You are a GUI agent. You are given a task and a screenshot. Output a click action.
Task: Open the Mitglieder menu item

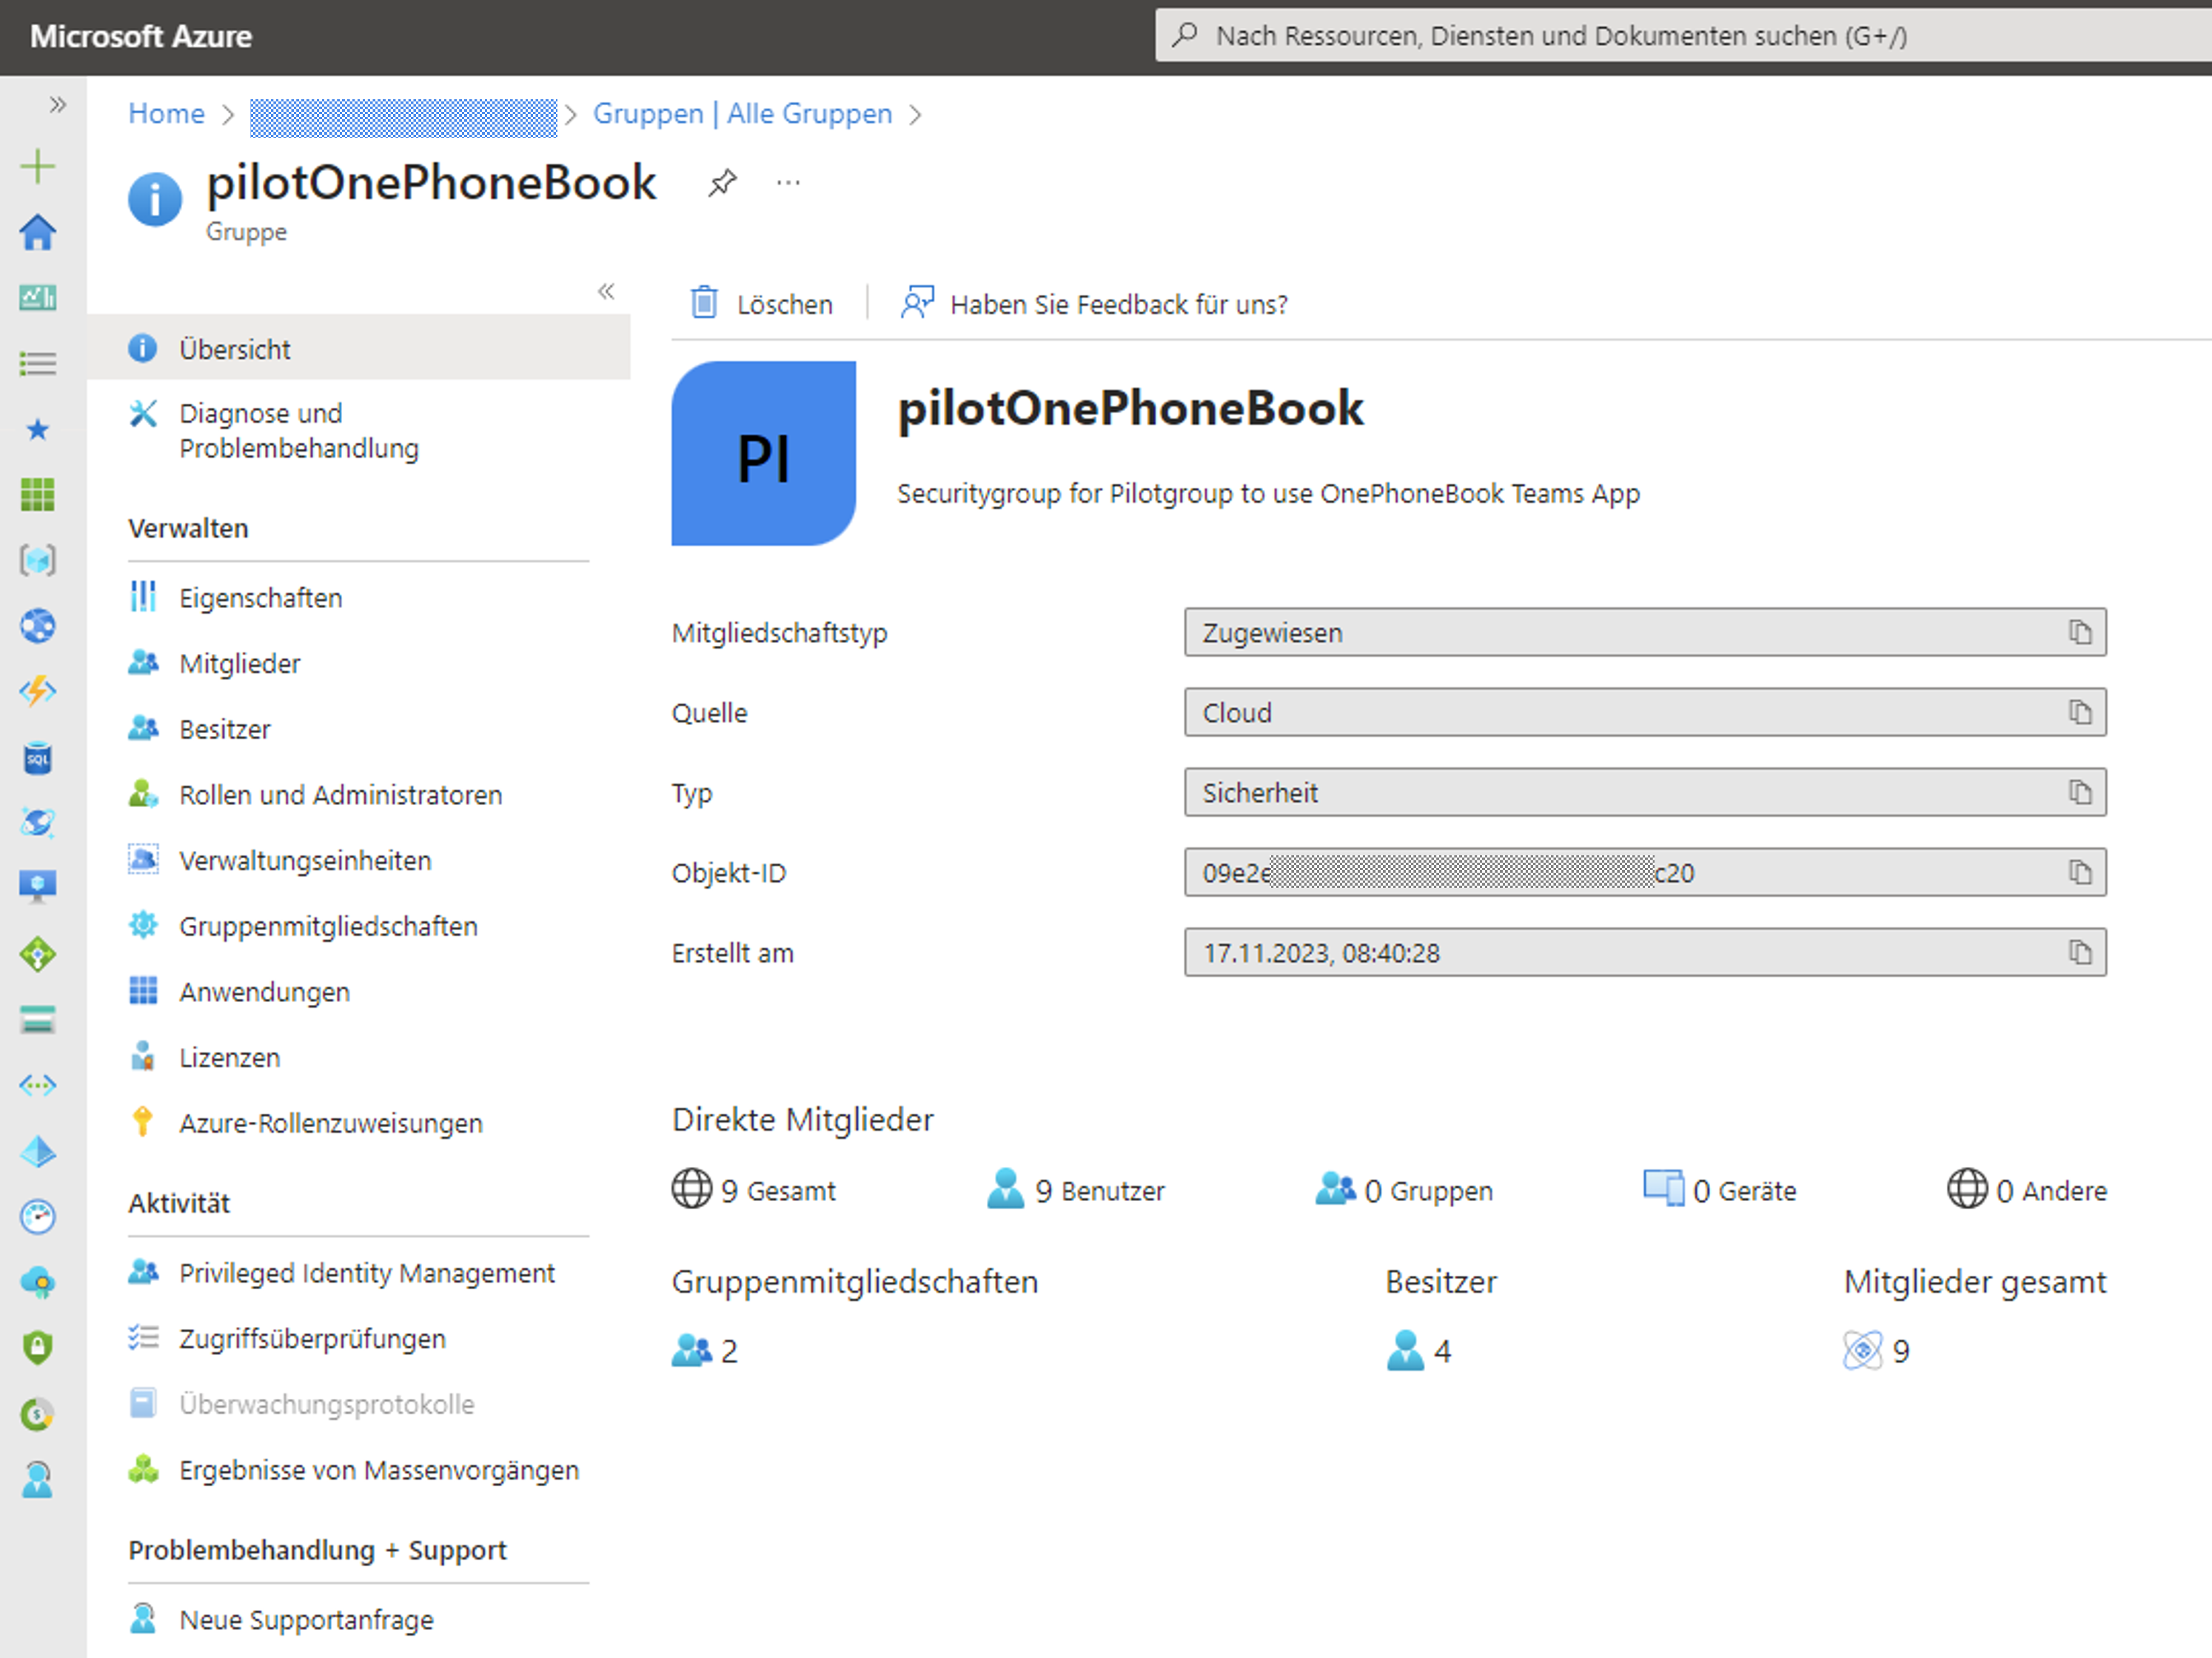(239, 663)
